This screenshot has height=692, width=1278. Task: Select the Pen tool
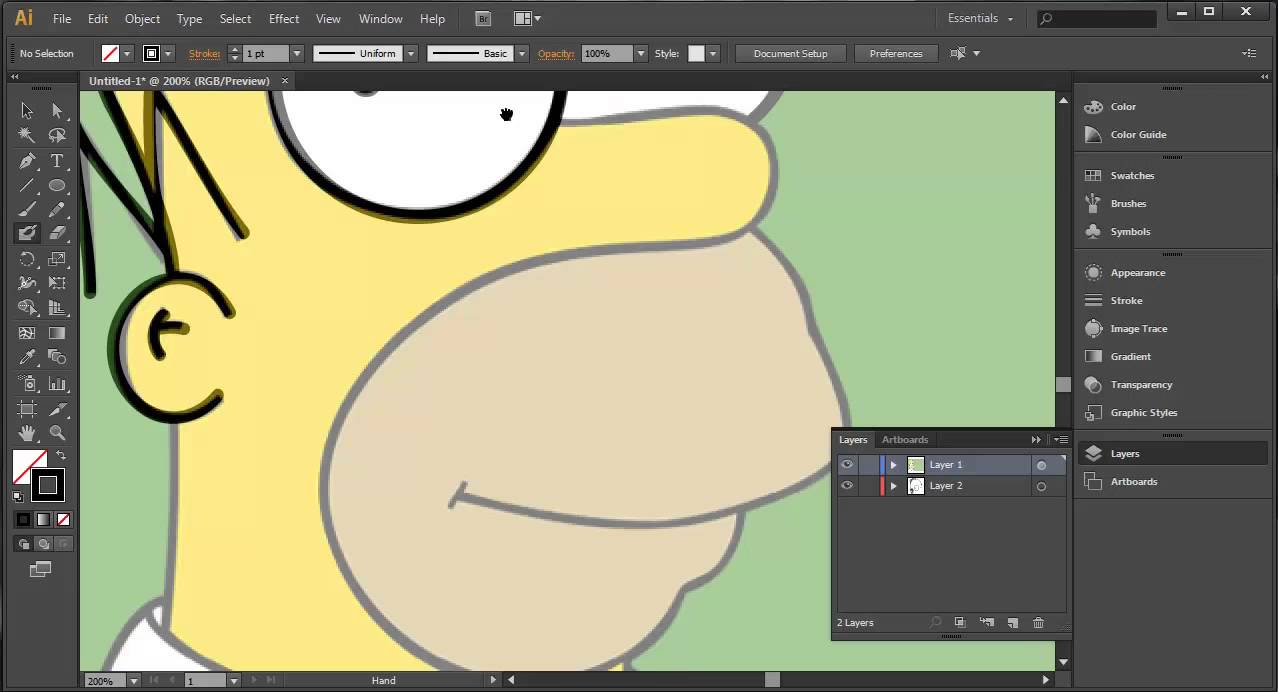(x=27, y=161)
